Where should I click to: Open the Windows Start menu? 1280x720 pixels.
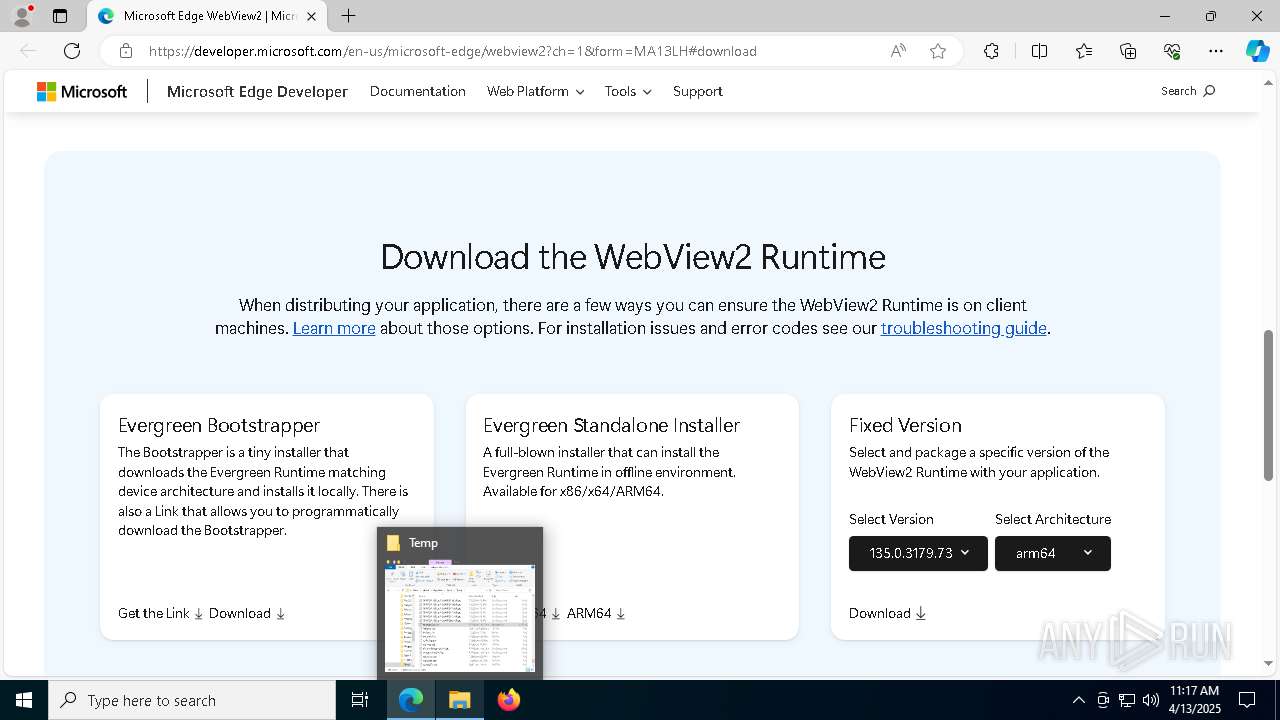24,700
